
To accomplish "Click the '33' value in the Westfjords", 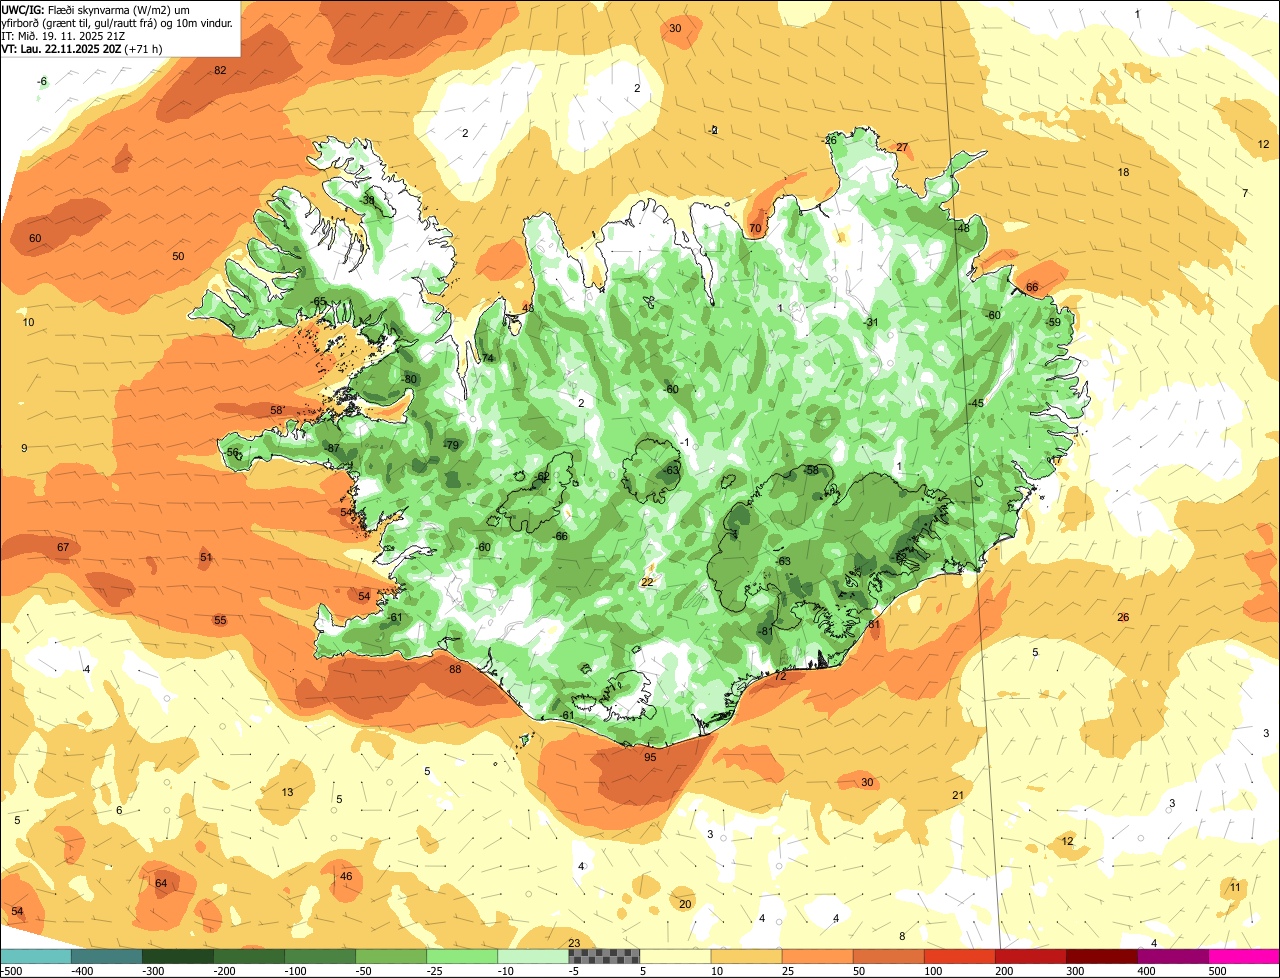I will coord(368,201).
